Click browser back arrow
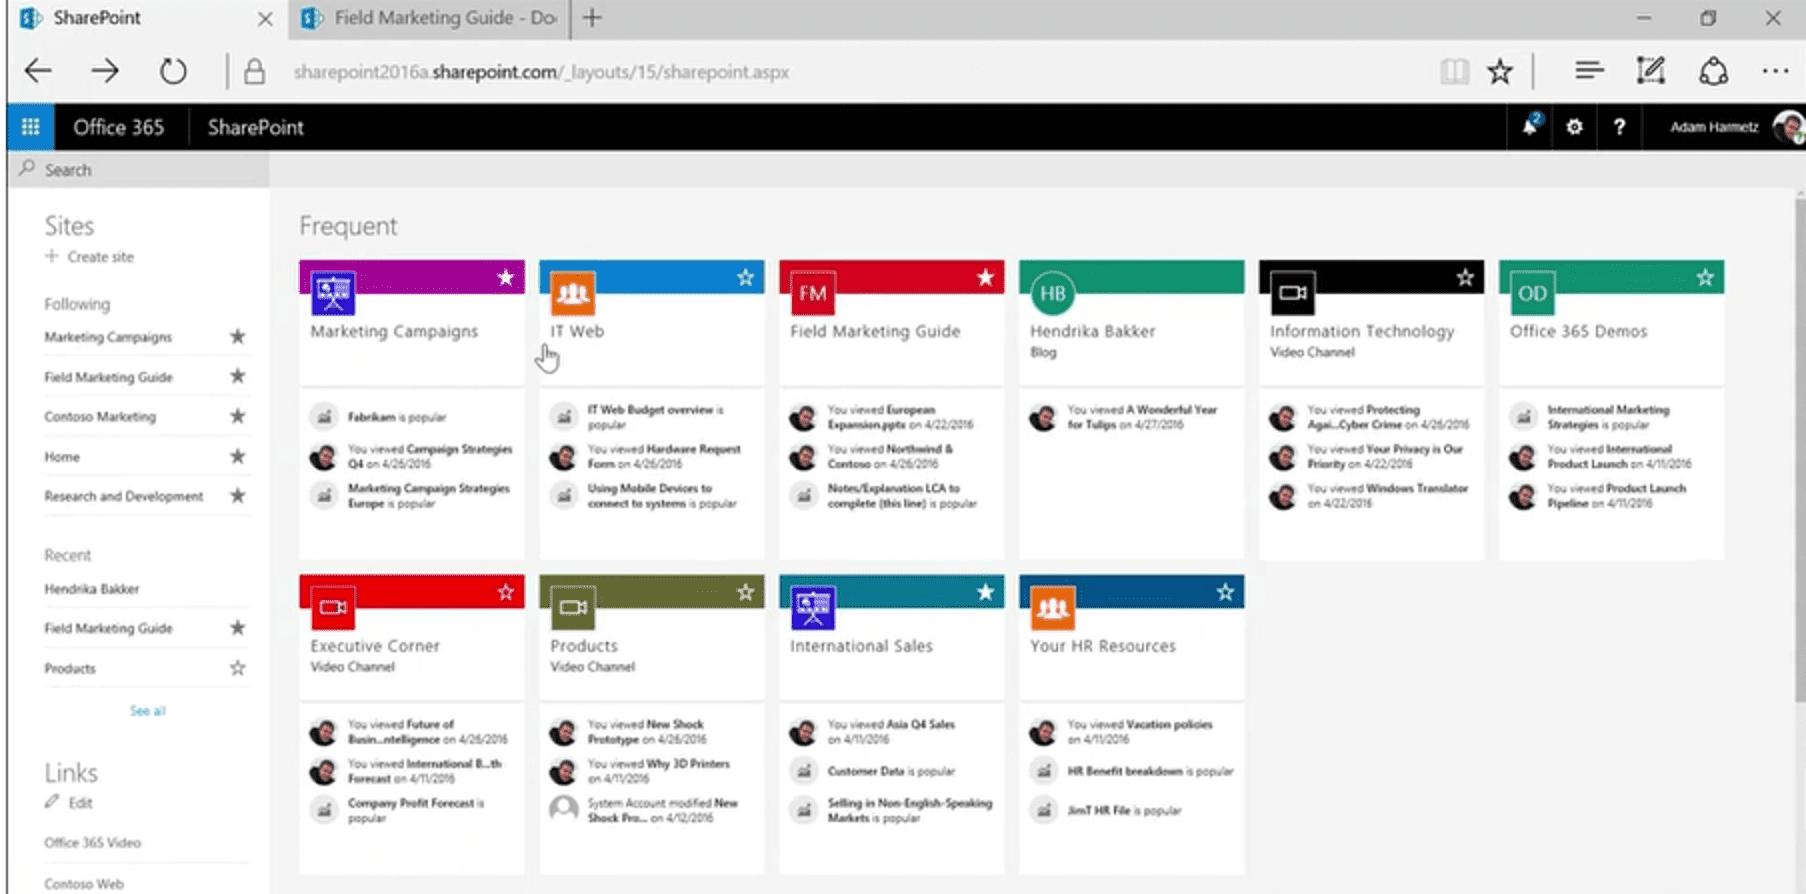The height and width of the screenshot is (894, 1806). pos(38,71)
